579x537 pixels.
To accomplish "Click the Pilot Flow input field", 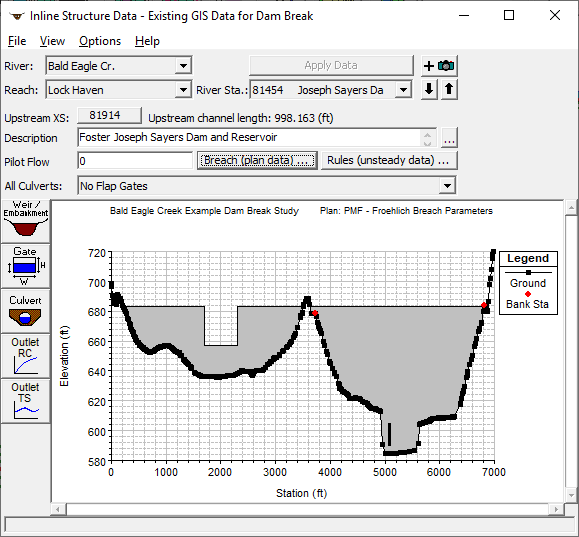I will pyautogui.click(x=135, y=161).
